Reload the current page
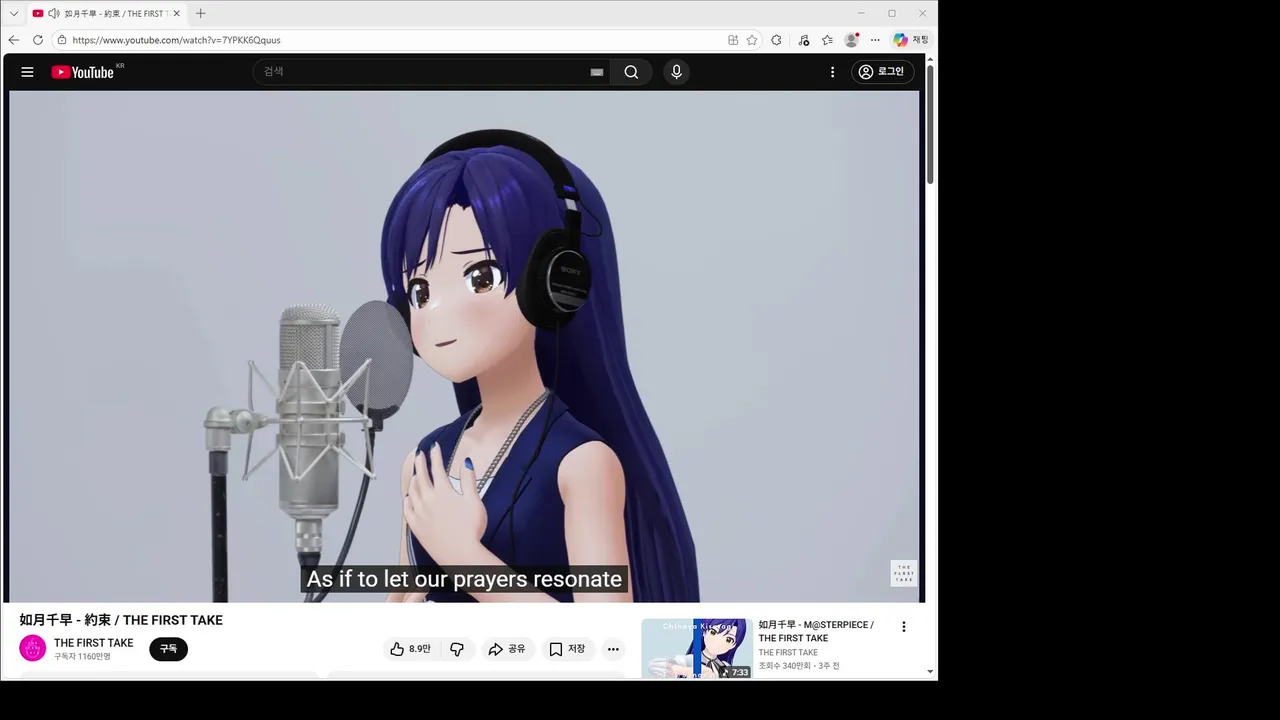The image size is (1280, 720). (38, 40)
